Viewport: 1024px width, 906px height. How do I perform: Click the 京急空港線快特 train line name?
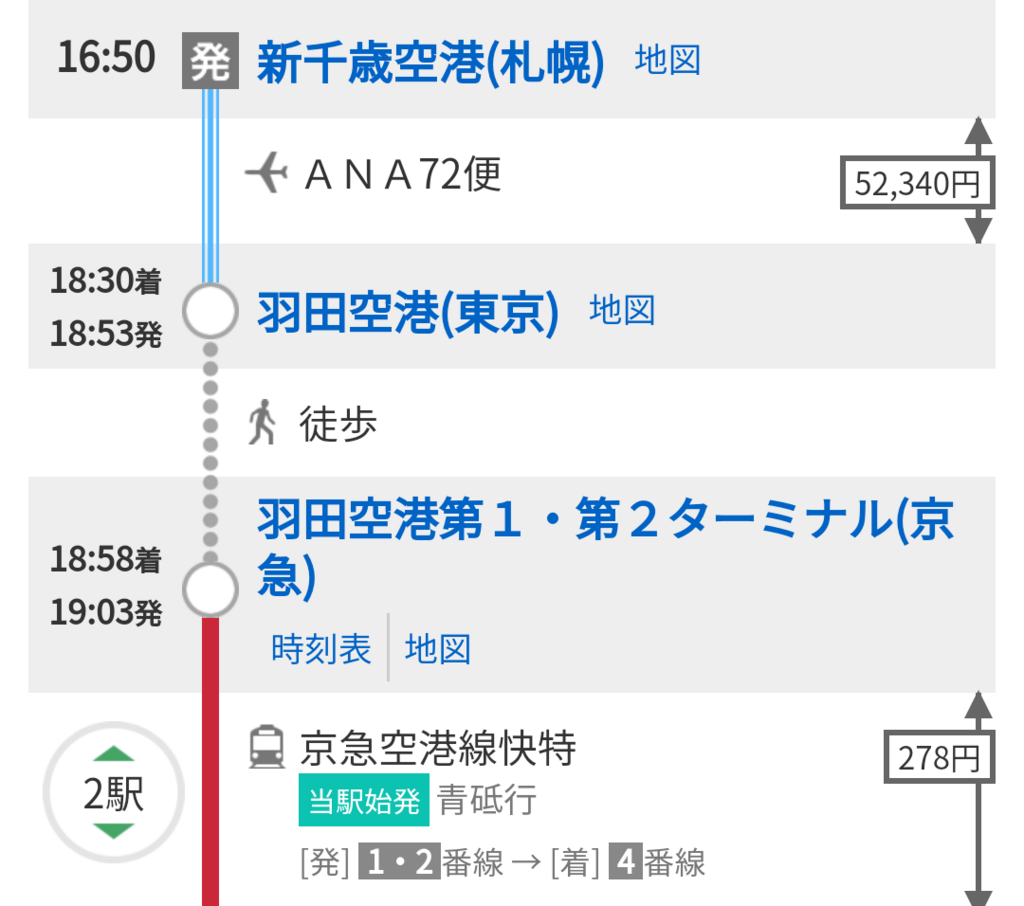[438, 748]
